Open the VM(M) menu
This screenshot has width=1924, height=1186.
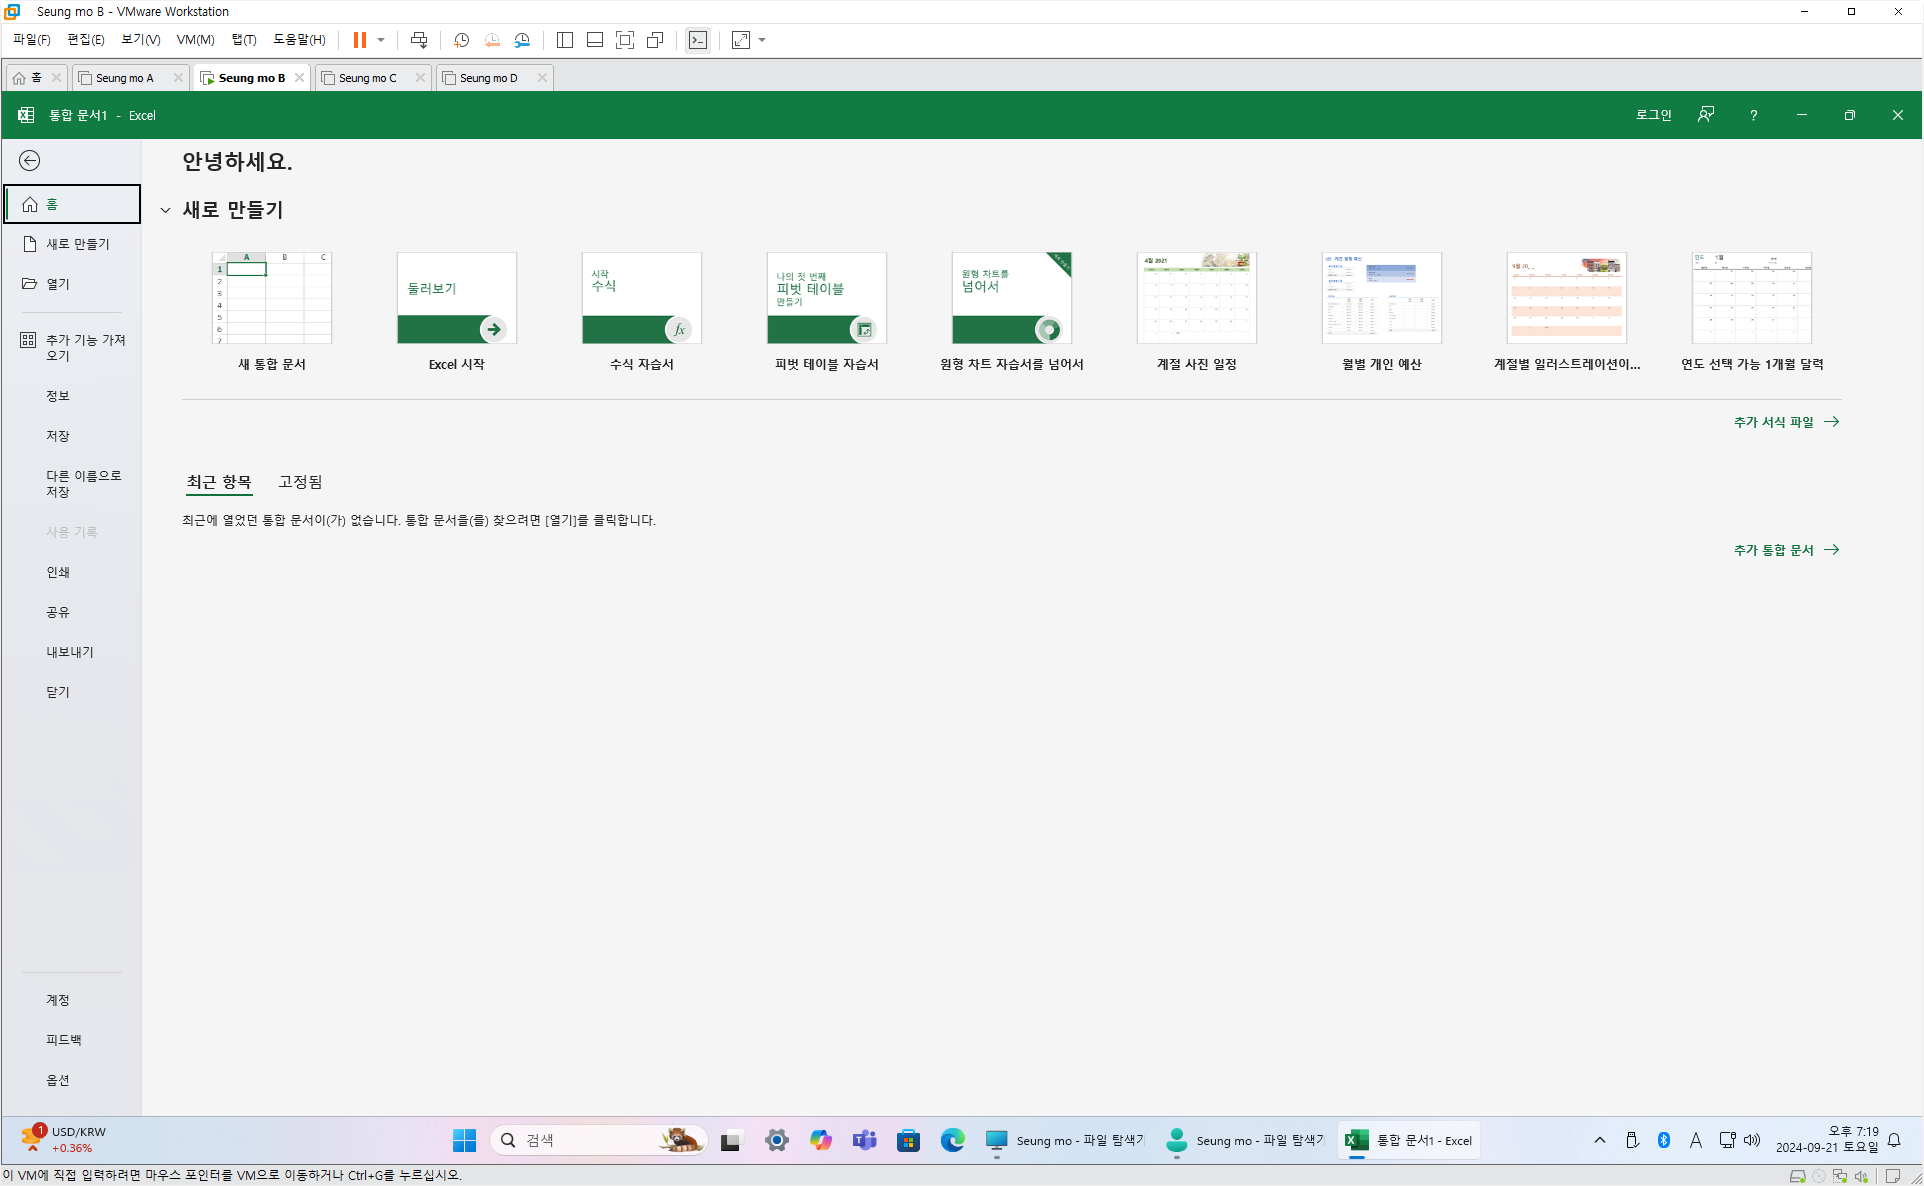coord(195,40)
